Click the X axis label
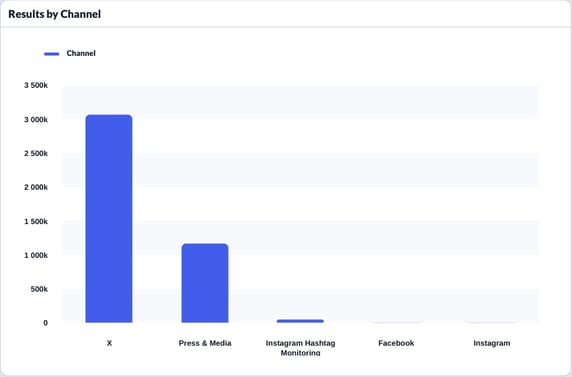This screenshot has width=572, height=377. 109,343
